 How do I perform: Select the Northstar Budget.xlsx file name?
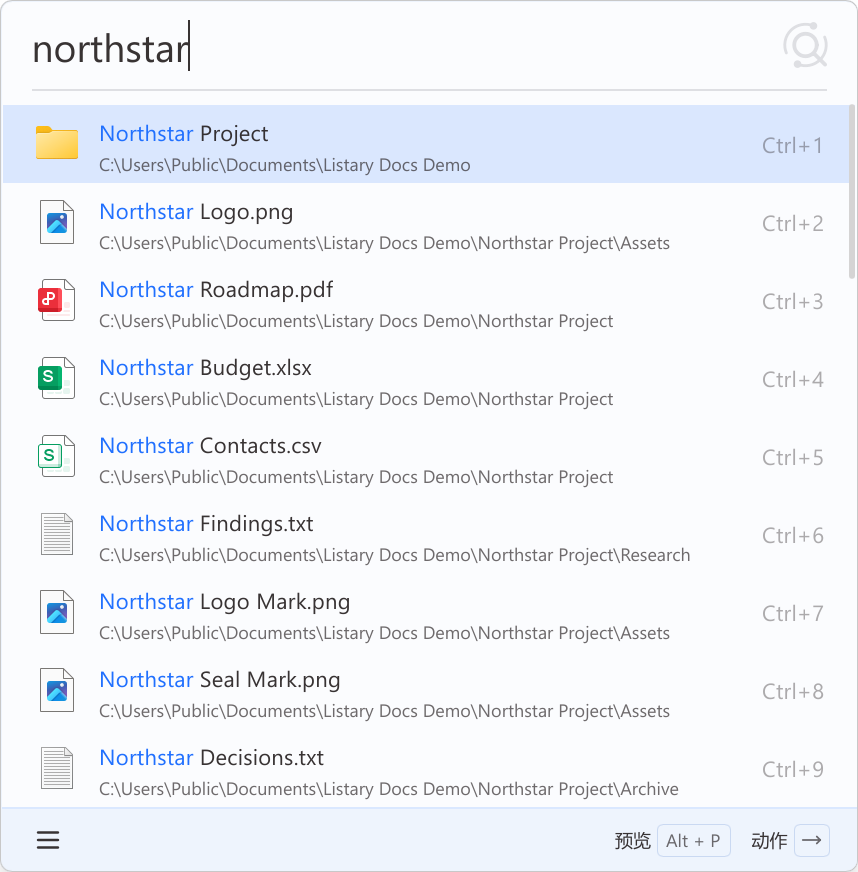pyautogui.click(x=205, y=368)
